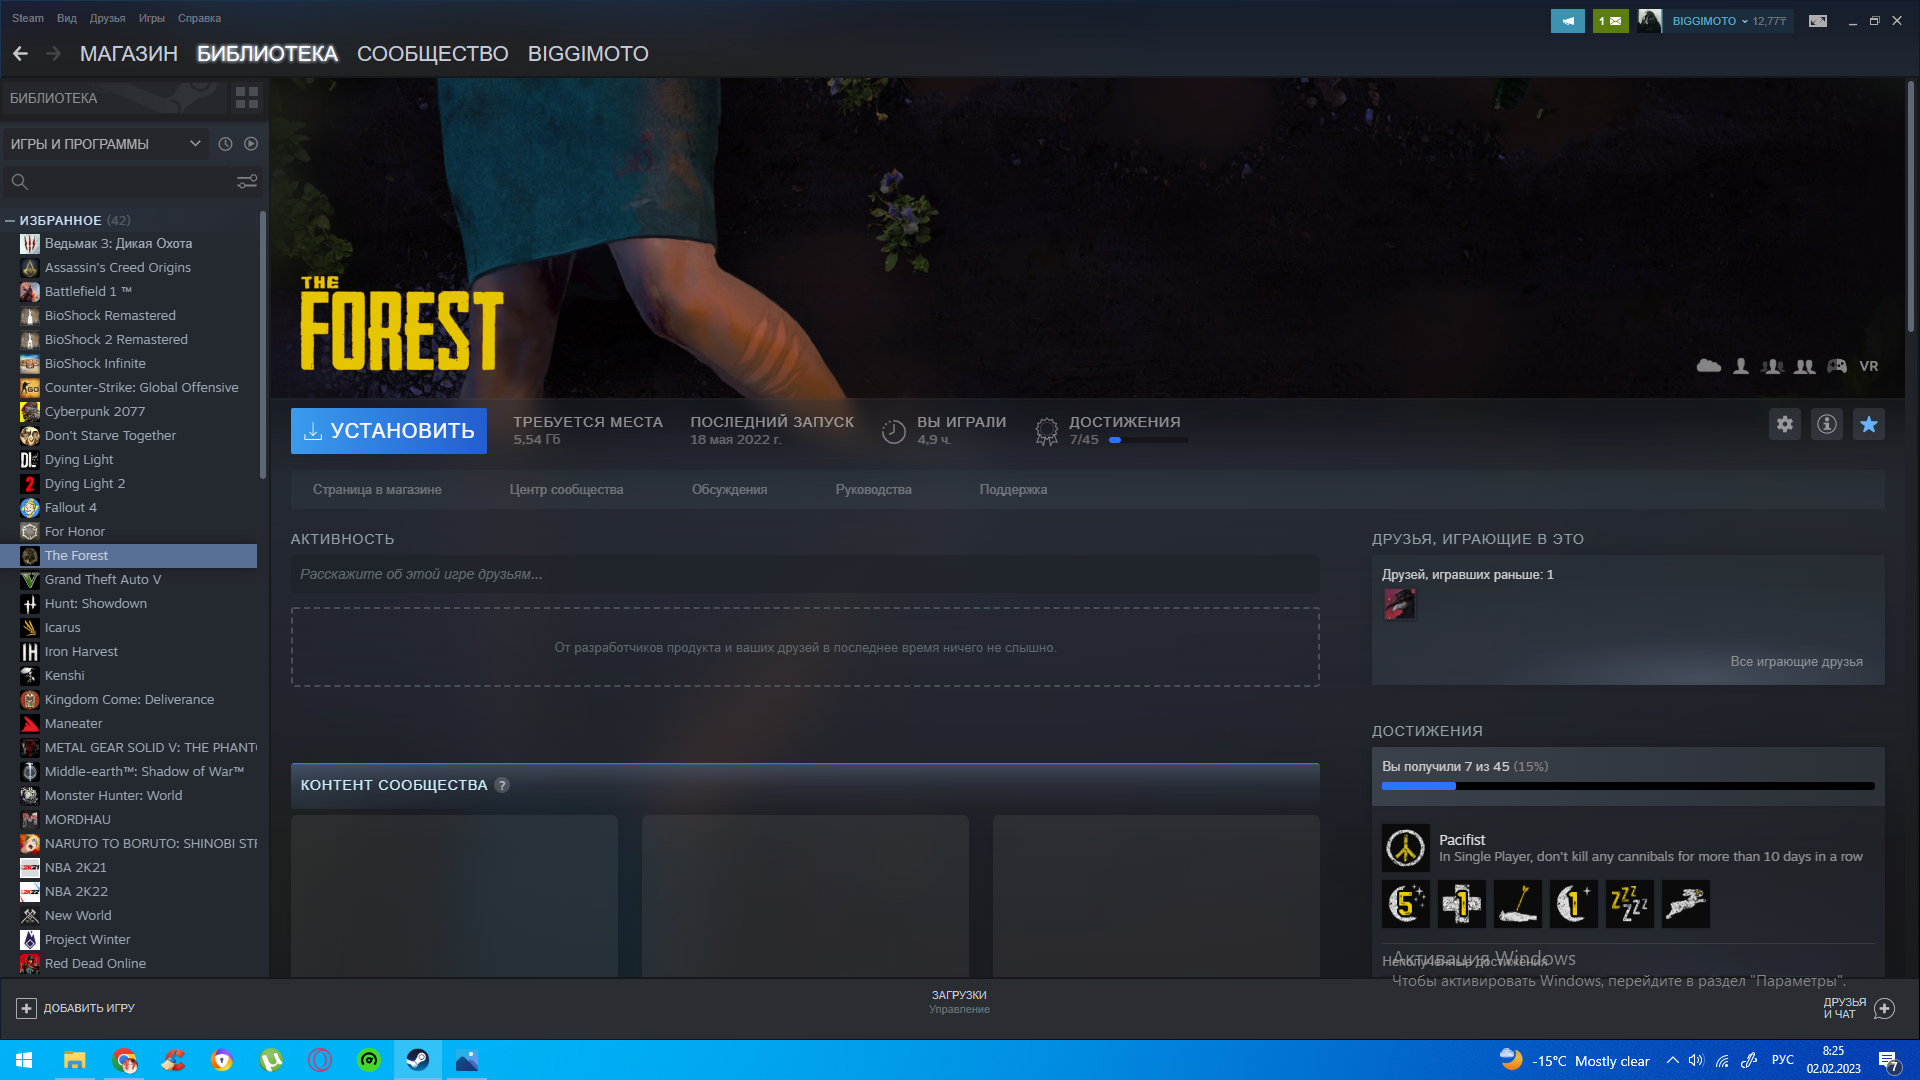Open the Справка menu
Screen dimensions: 1920x1080
(199, 18)
